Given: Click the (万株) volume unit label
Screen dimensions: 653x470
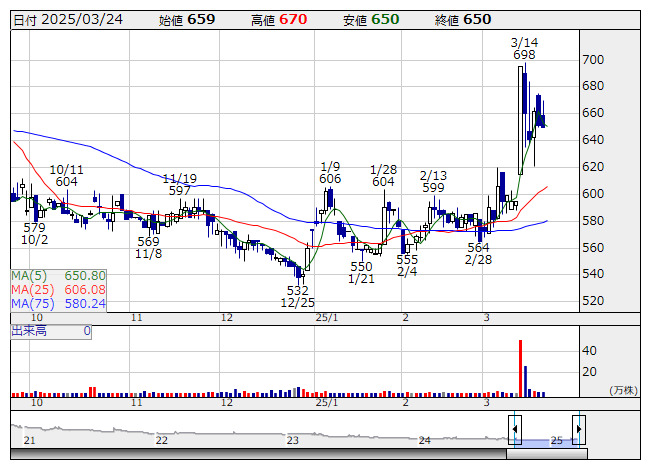Looking at the screenshot, I should click(623, 390).
